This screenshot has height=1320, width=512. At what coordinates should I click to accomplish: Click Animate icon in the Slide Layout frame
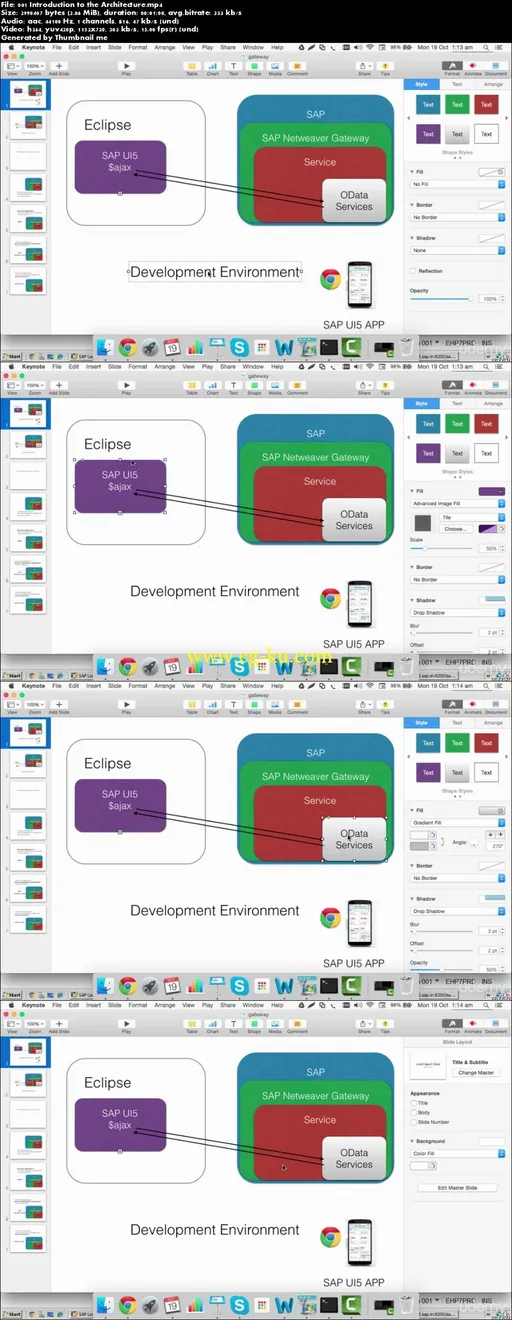472,1024
